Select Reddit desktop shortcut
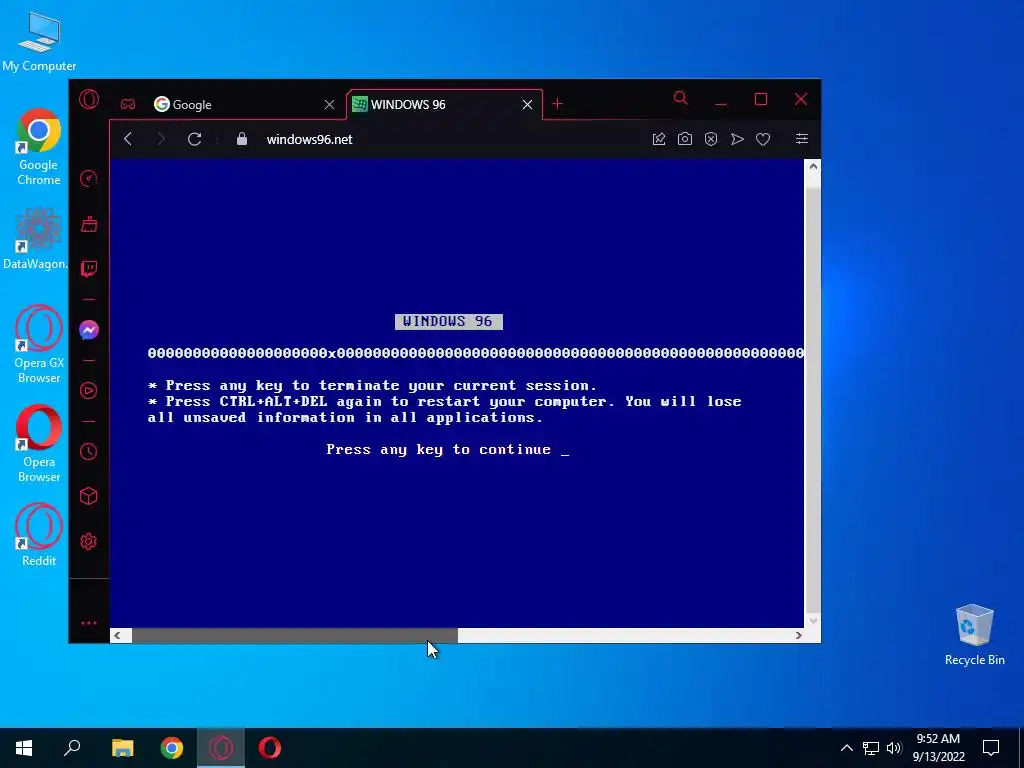Viewport: 1024px width, 768px height. pos(39,535)
